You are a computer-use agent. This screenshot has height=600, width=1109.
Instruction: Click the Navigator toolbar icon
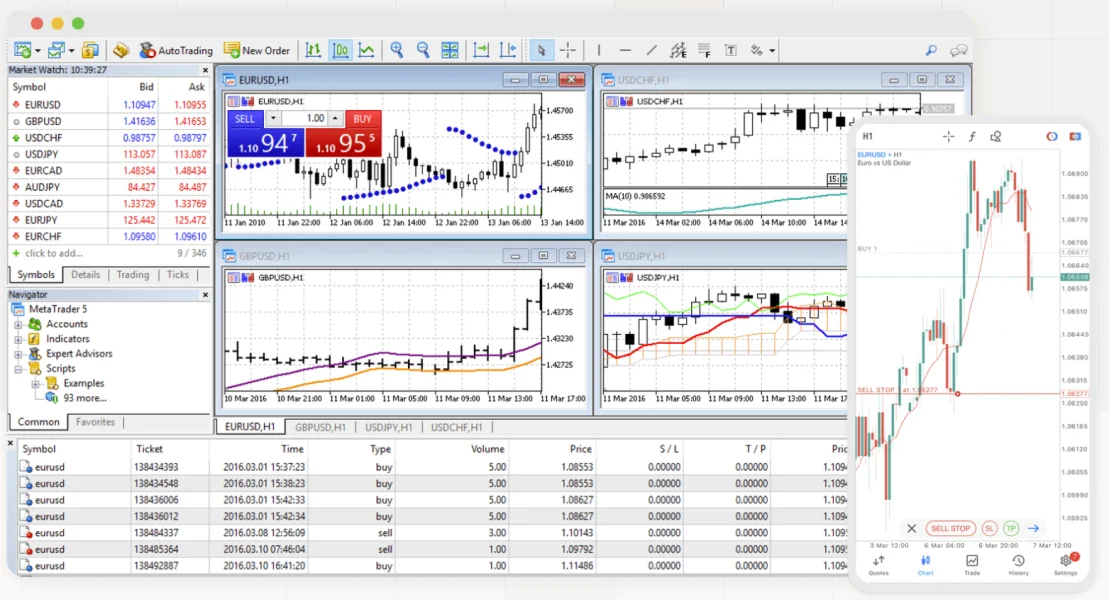click(121, 50)
